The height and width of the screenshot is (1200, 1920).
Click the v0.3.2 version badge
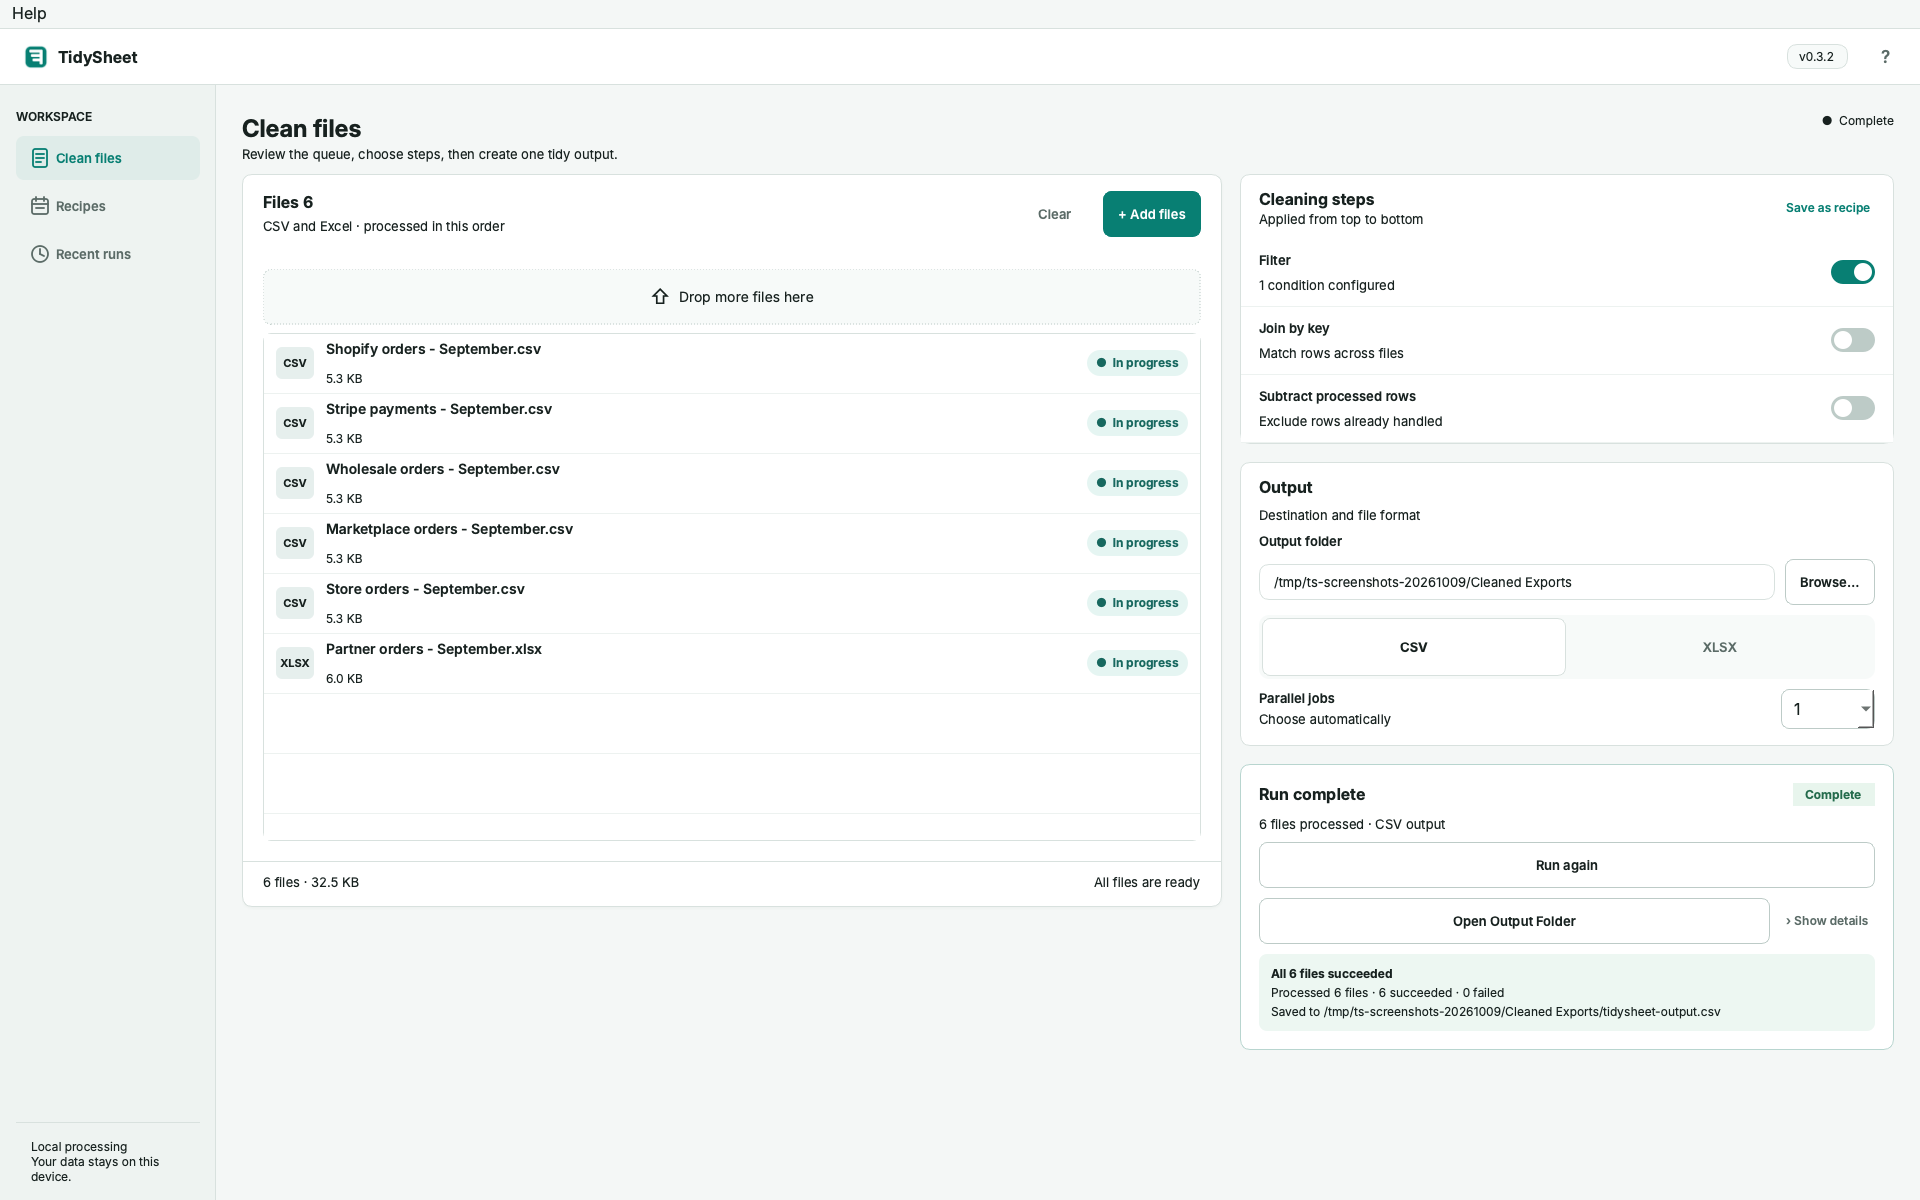point(1816,57)
